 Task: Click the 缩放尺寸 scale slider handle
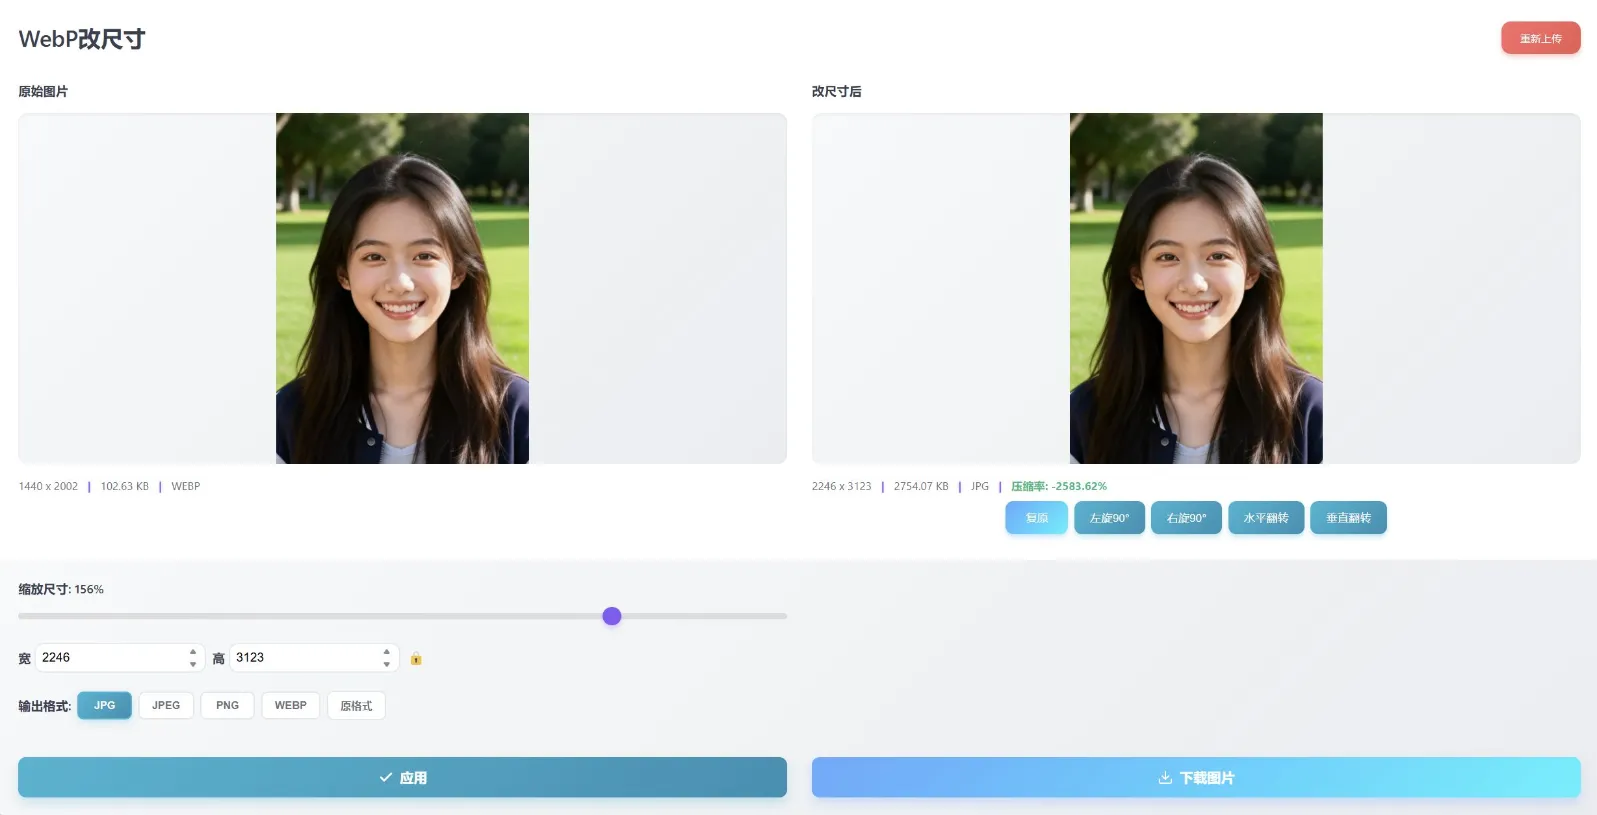pyautogui.click(x=612, y=616)
